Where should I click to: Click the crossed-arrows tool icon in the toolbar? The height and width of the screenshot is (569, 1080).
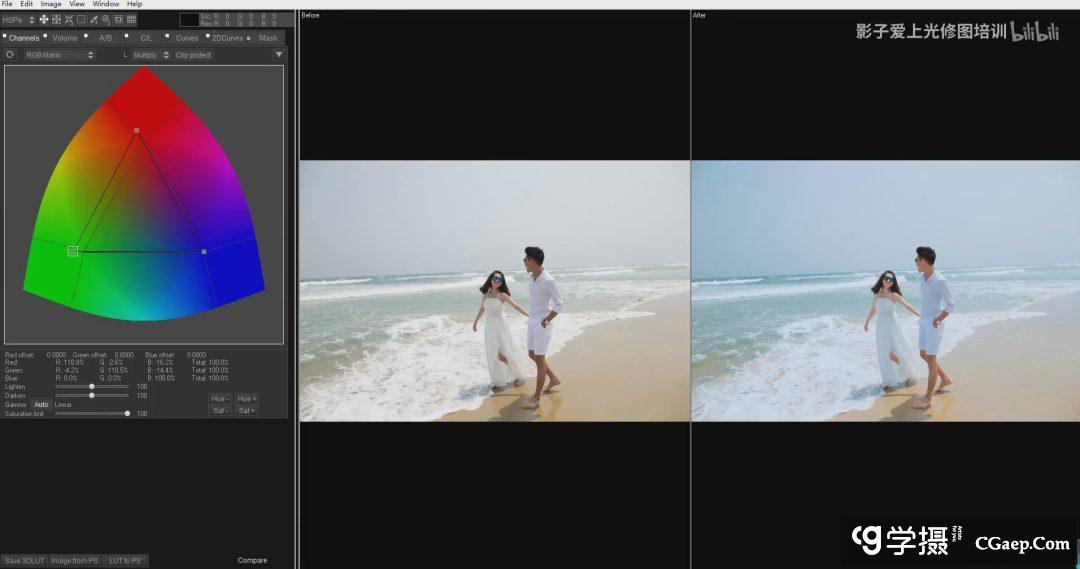[x=69, y=19]
